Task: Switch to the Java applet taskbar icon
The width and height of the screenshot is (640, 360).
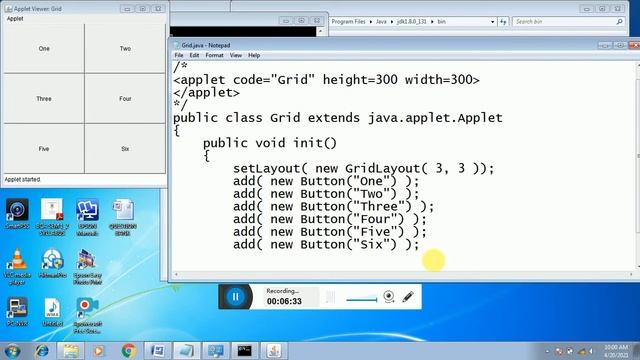Action: click(x=274, y=351)
